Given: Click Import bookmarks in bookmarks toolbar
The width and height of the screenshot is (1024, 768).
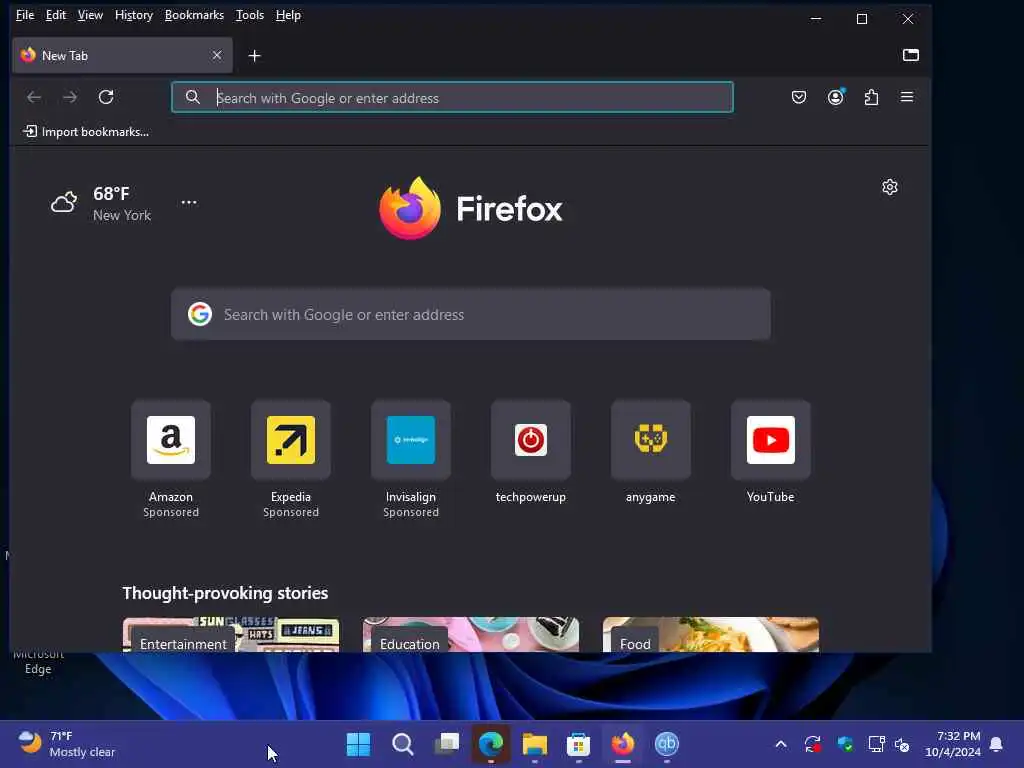Looking at the screenshot, I should 86,132.
